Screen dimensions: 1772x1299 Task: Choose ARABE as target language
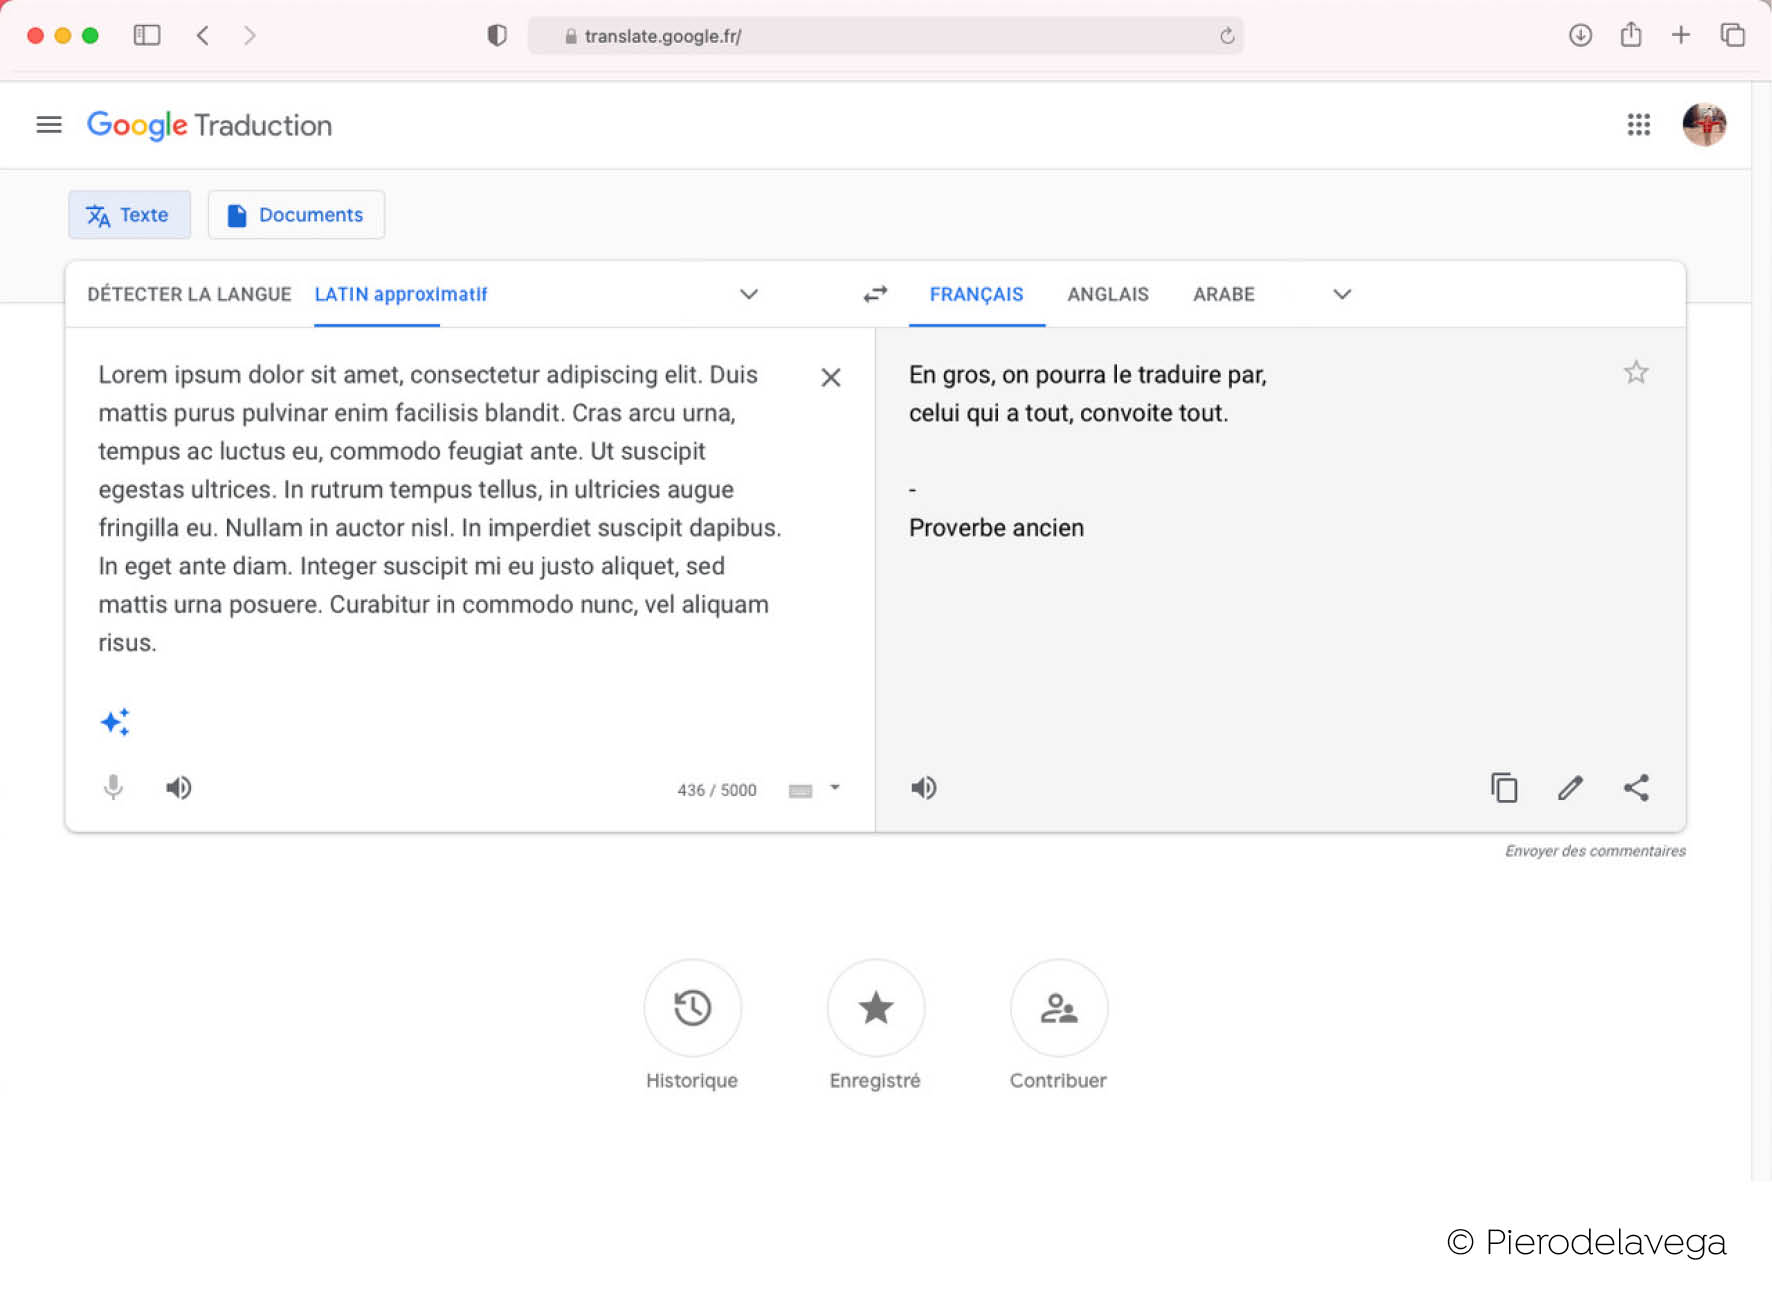click(x=1224, y=294)
